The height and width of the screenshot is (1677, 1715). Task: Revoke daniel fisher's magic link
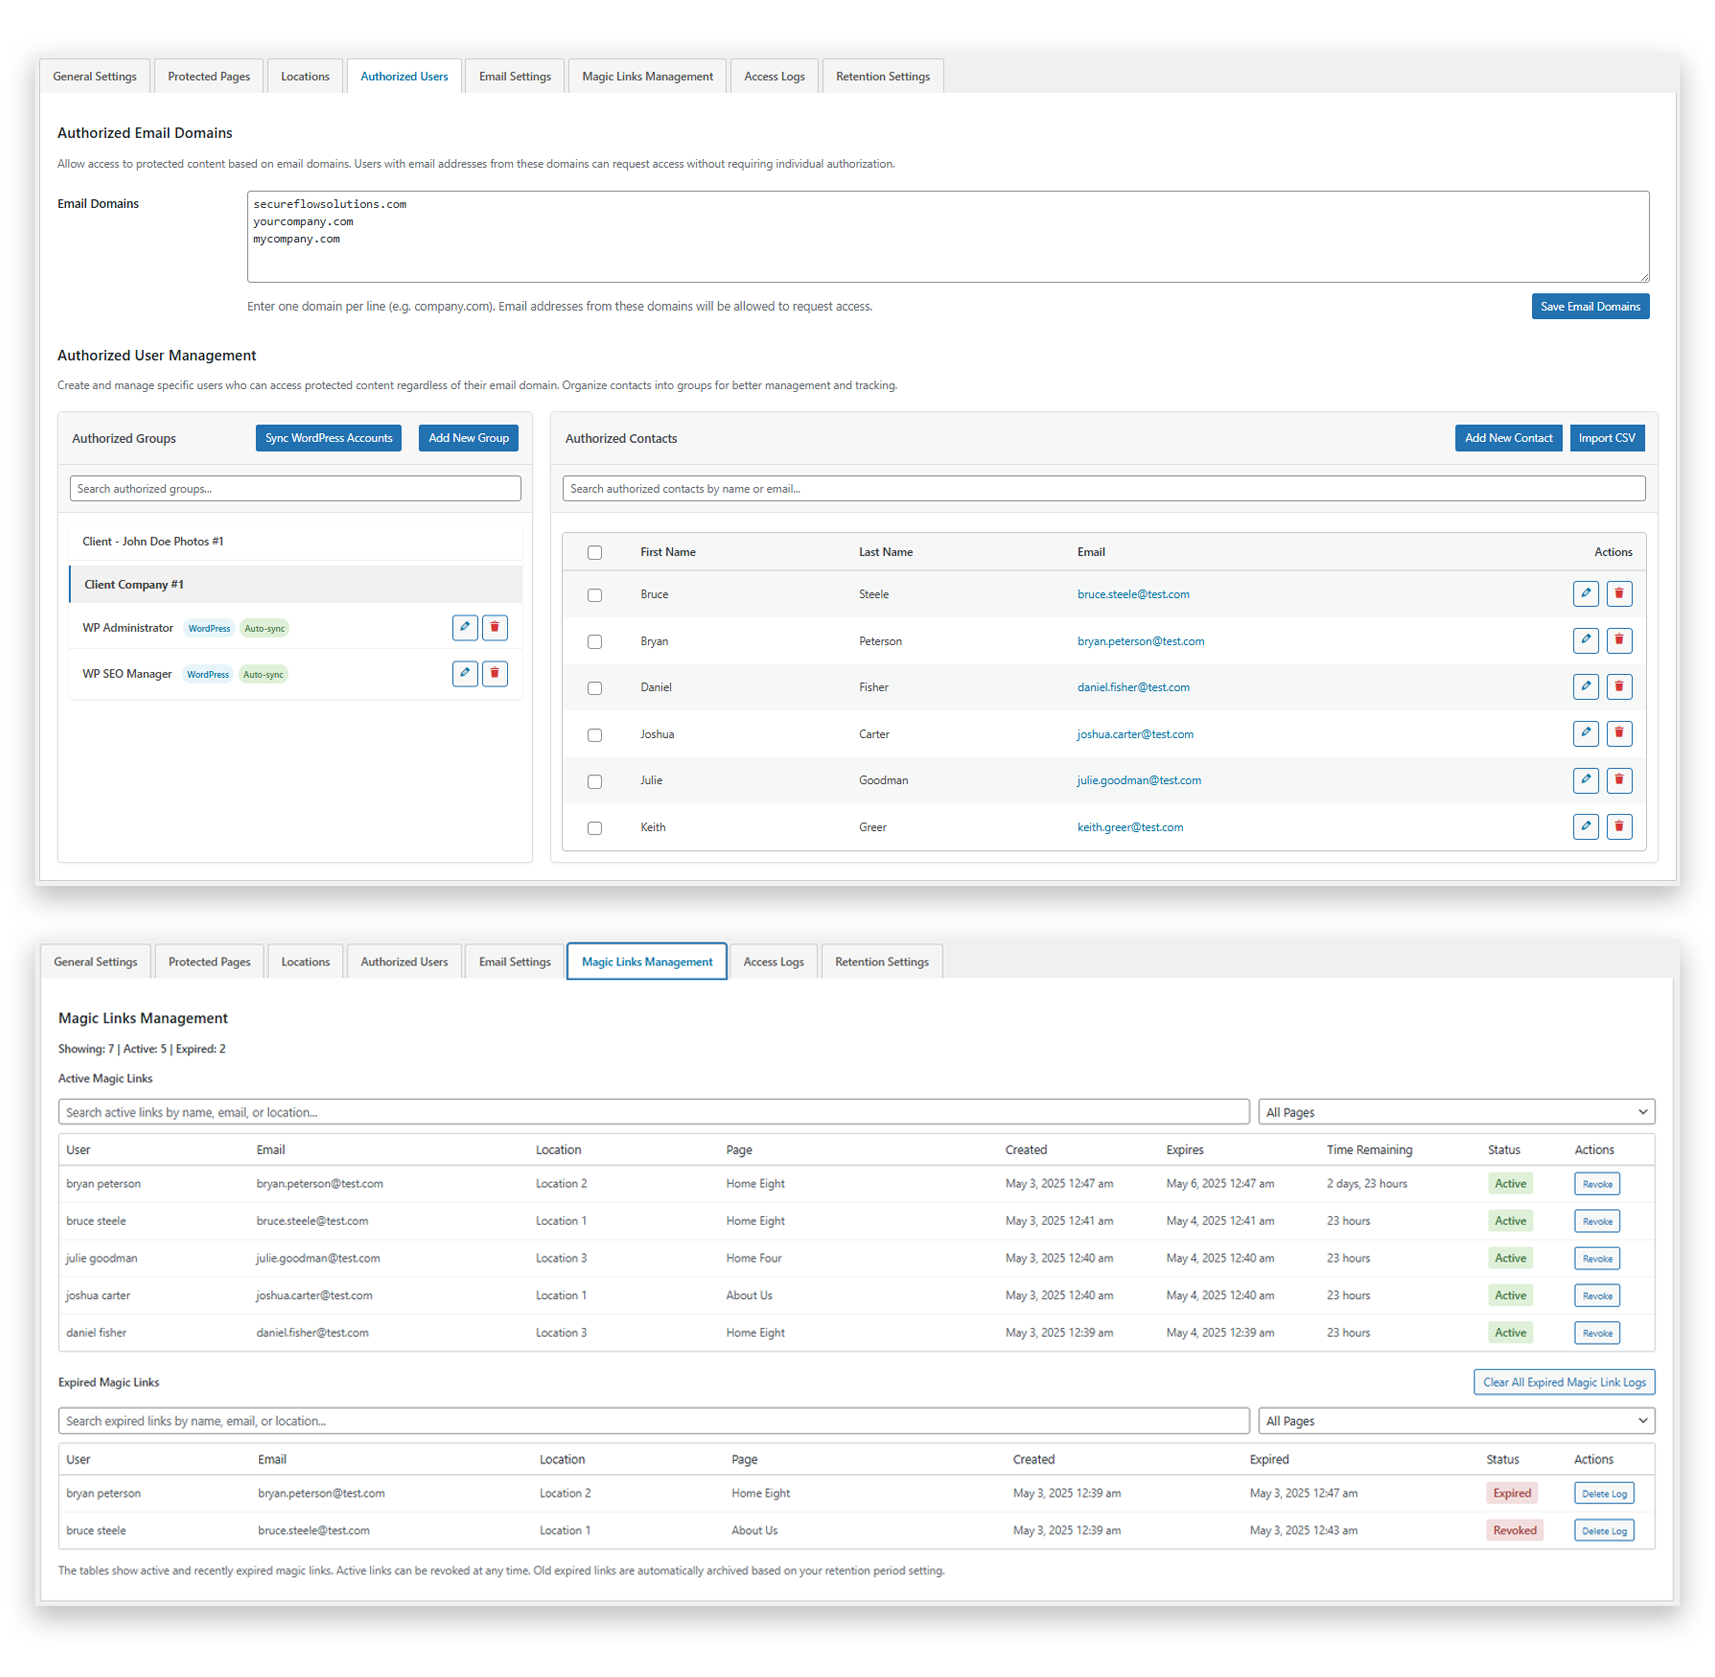tap(1597, 1333)
